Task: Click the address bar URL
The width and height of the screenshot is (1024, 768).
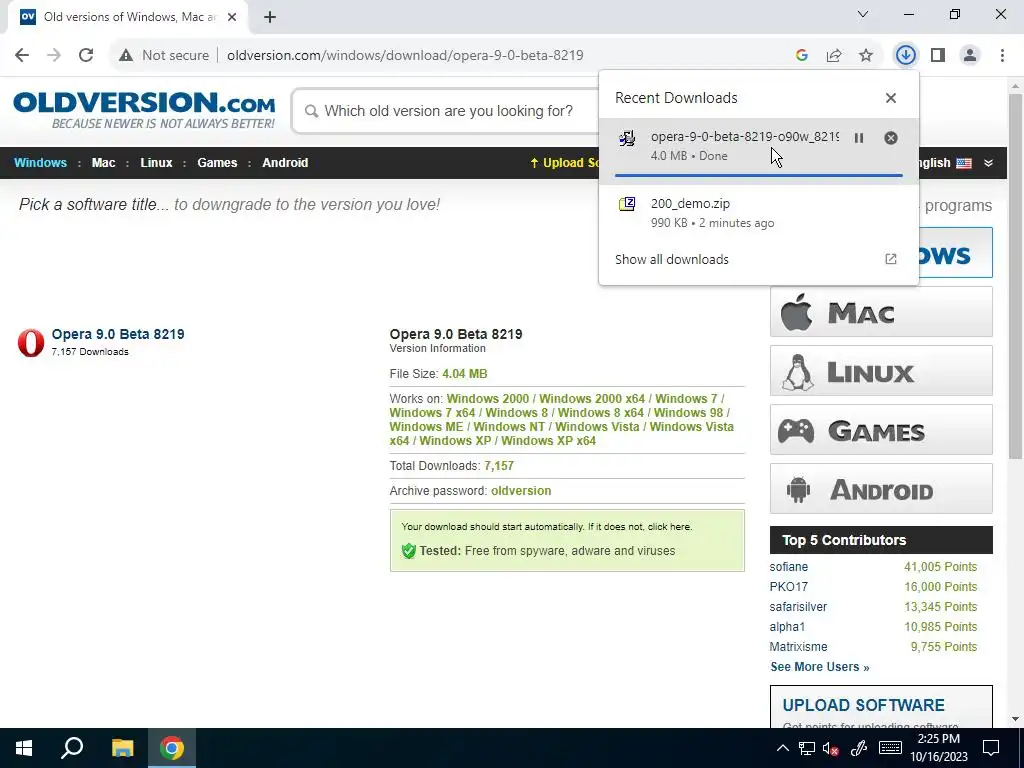Action: (405, 56)
